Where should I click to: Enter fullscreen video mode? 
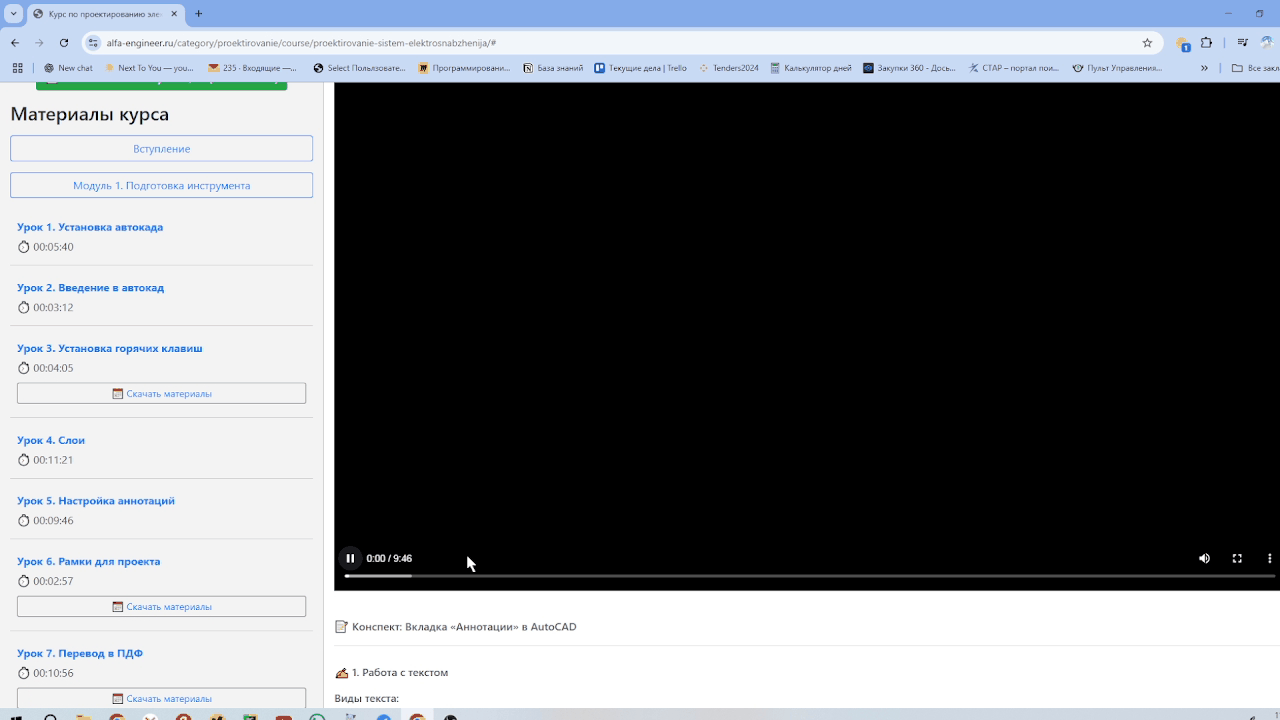click(x=1237, y=558)
